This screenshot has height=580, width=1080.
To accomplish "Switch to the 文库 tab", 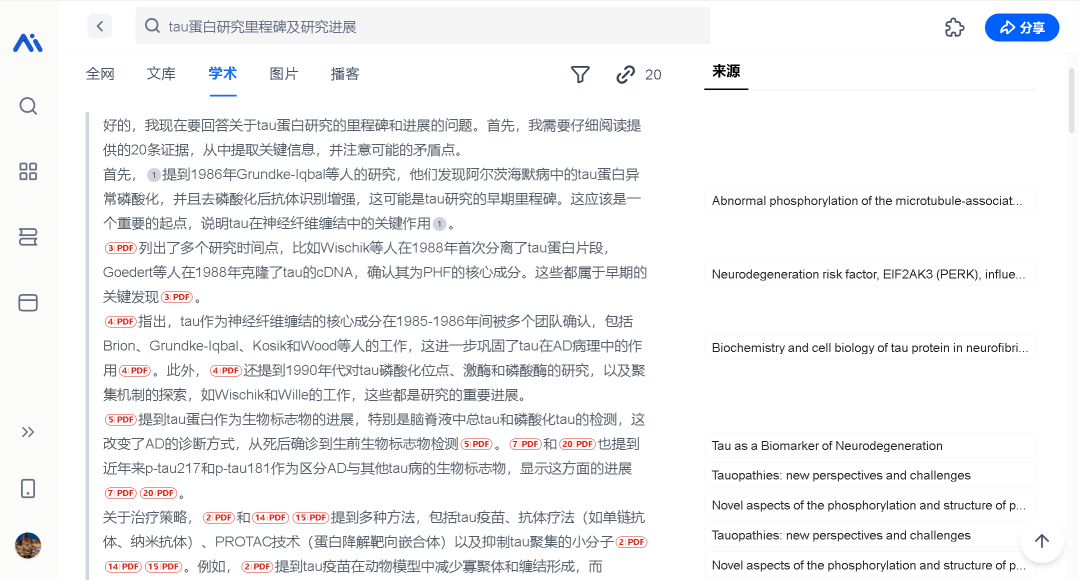I will click(161, 74).
